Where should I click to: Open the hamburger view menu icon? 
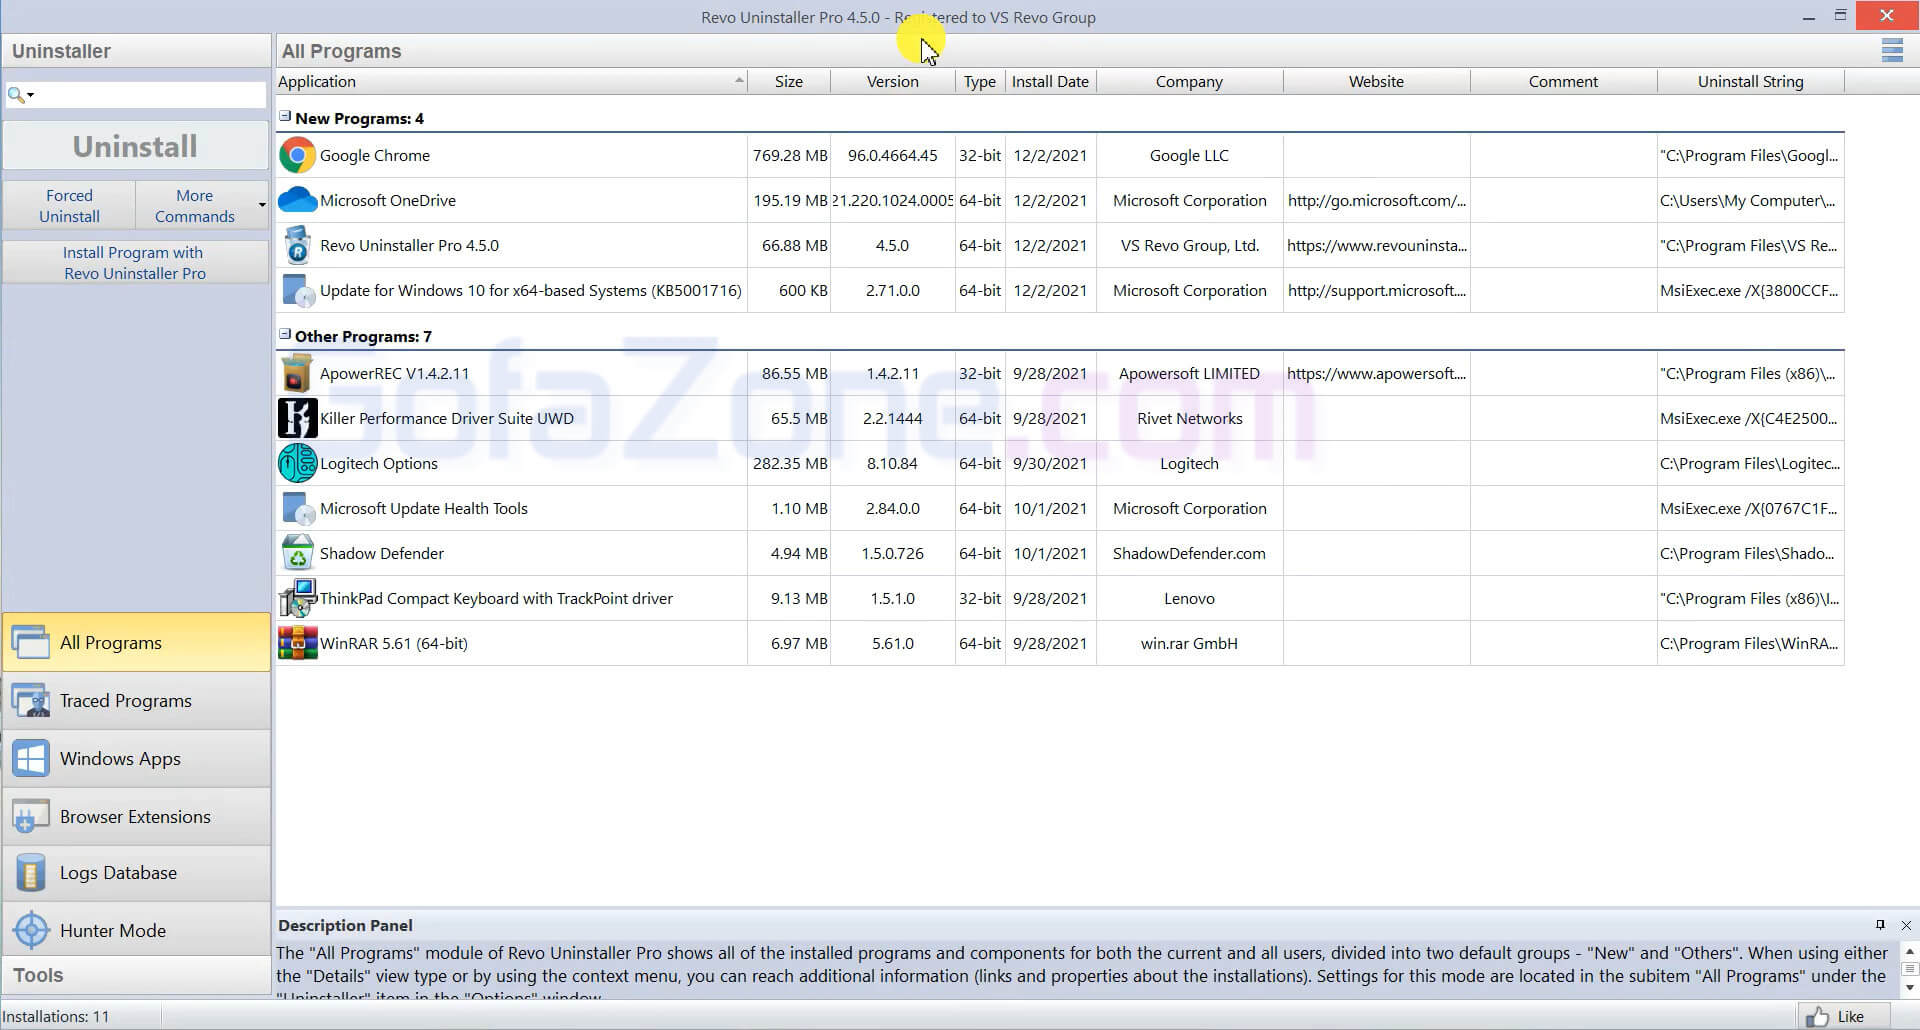tap(1891, 51)
